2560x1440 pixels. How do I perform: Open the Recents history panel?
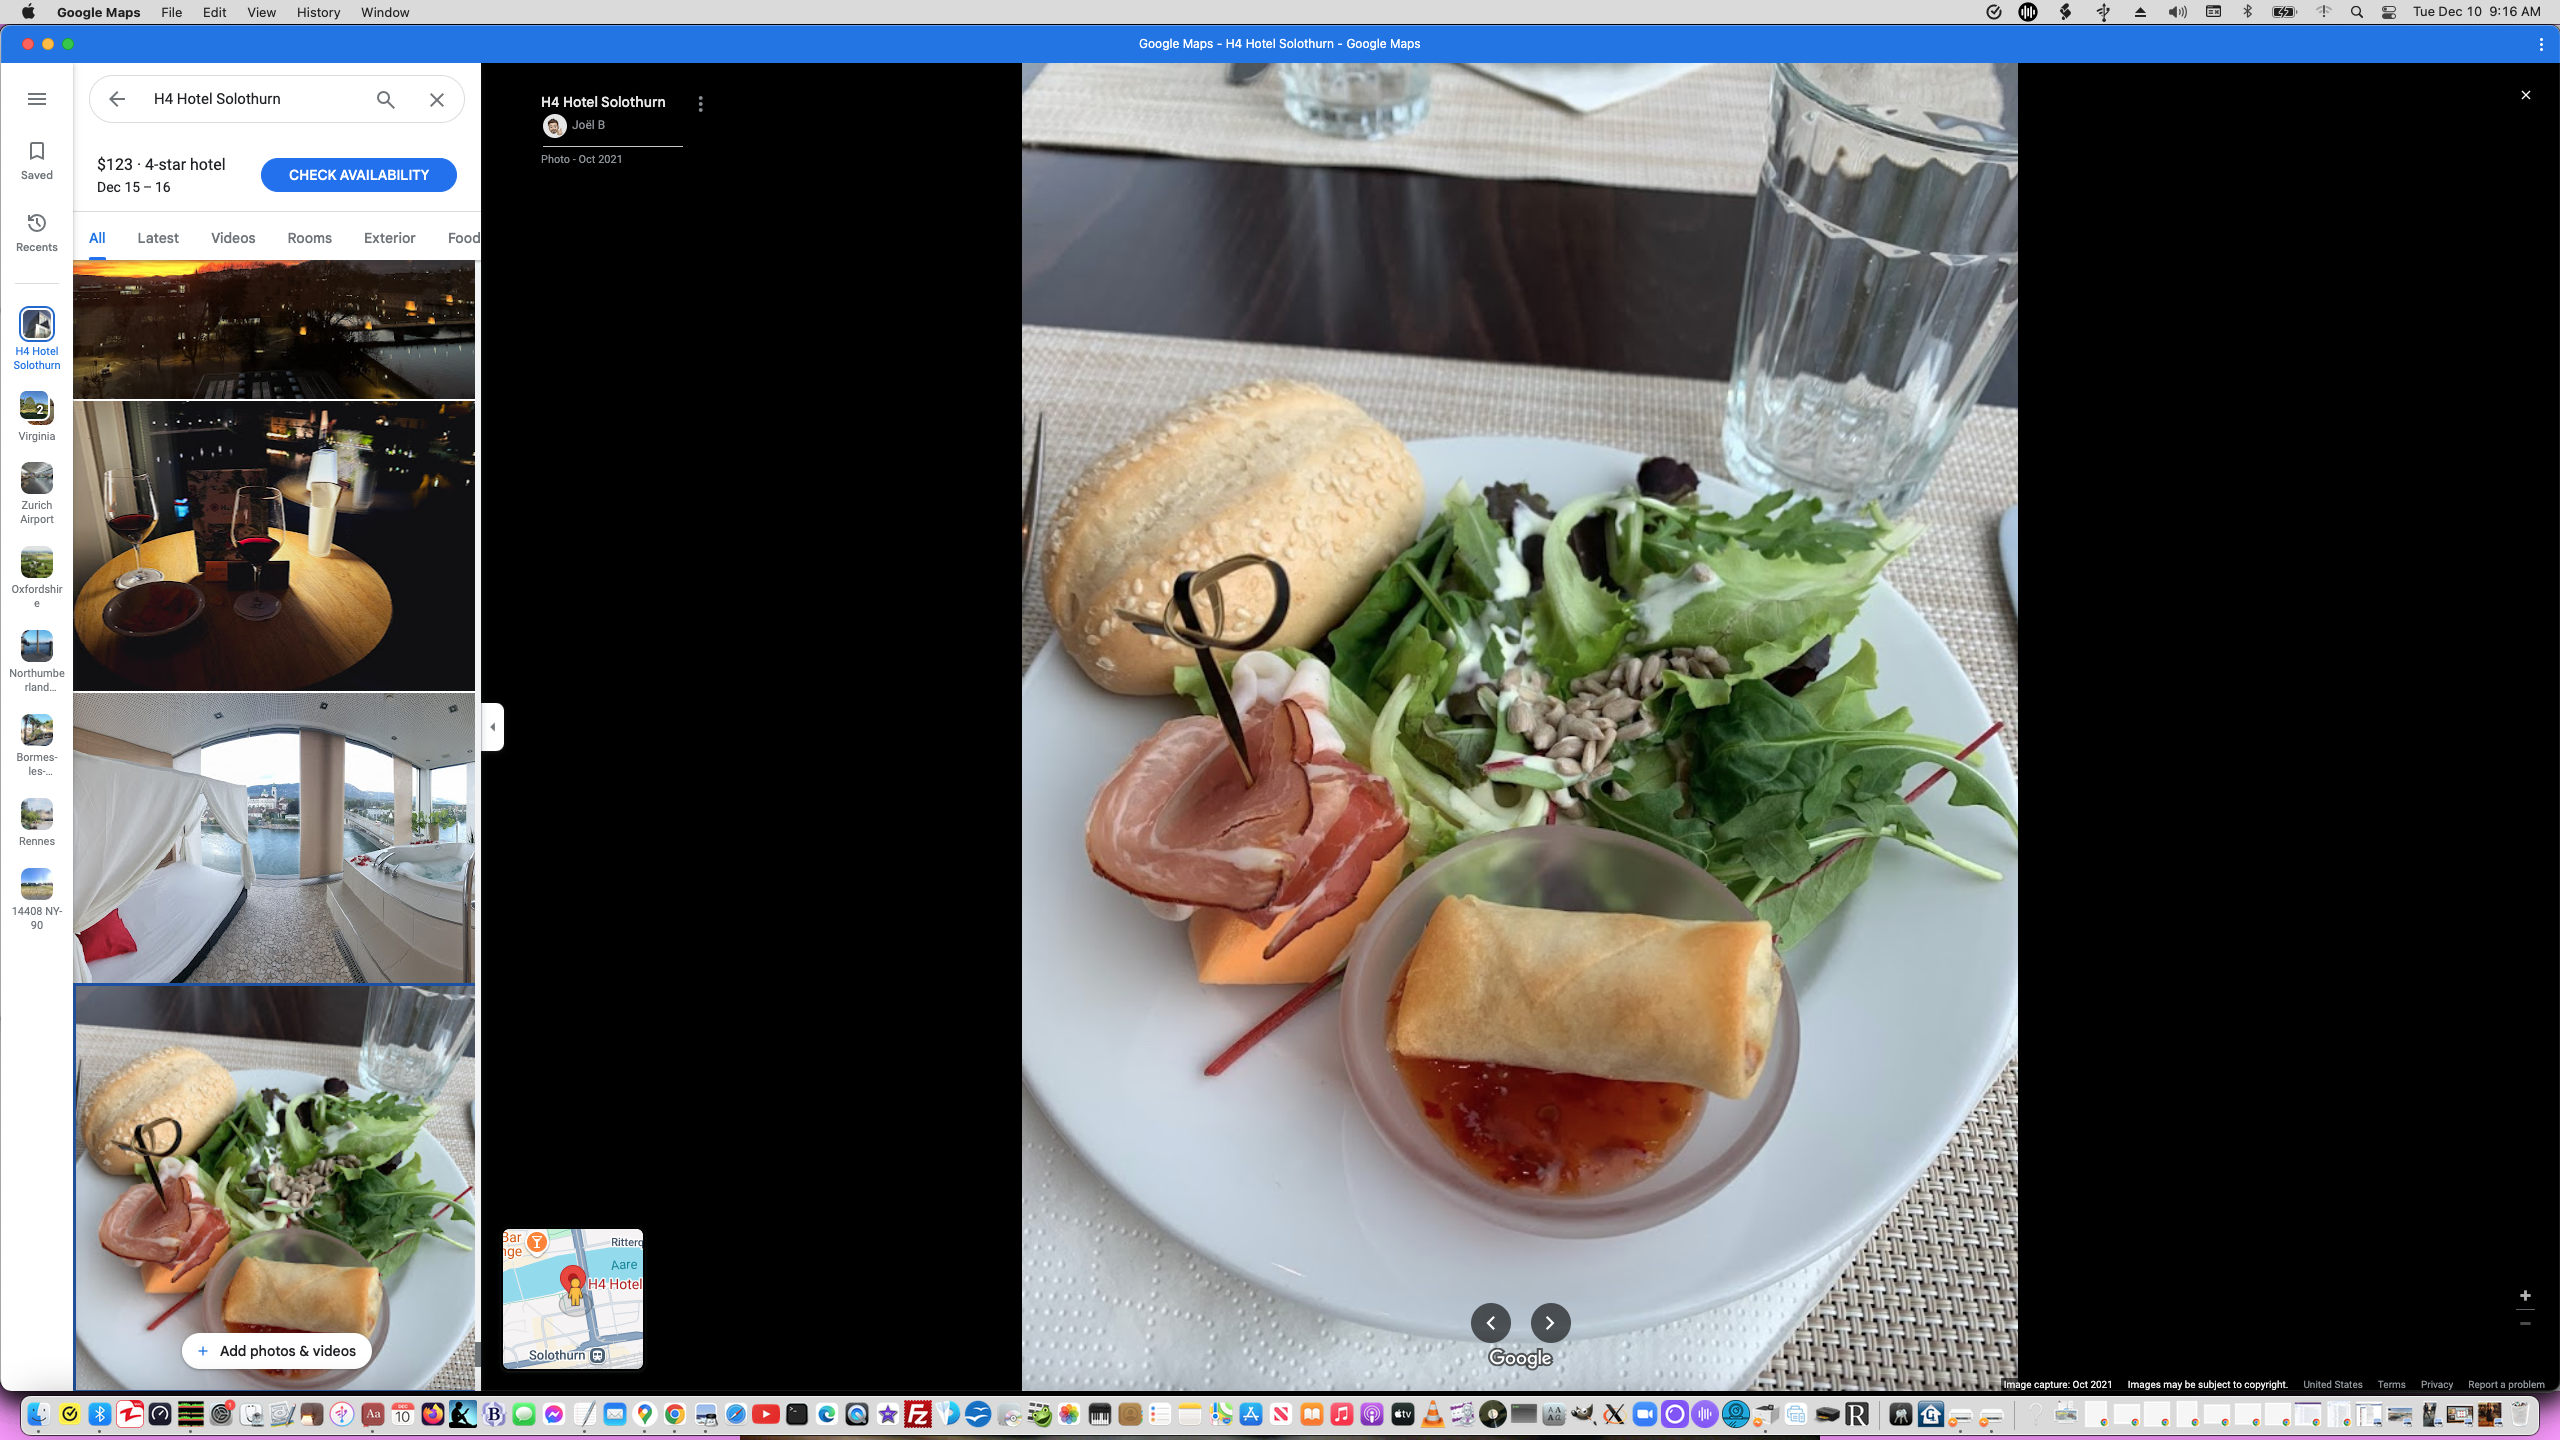point(37,232)
